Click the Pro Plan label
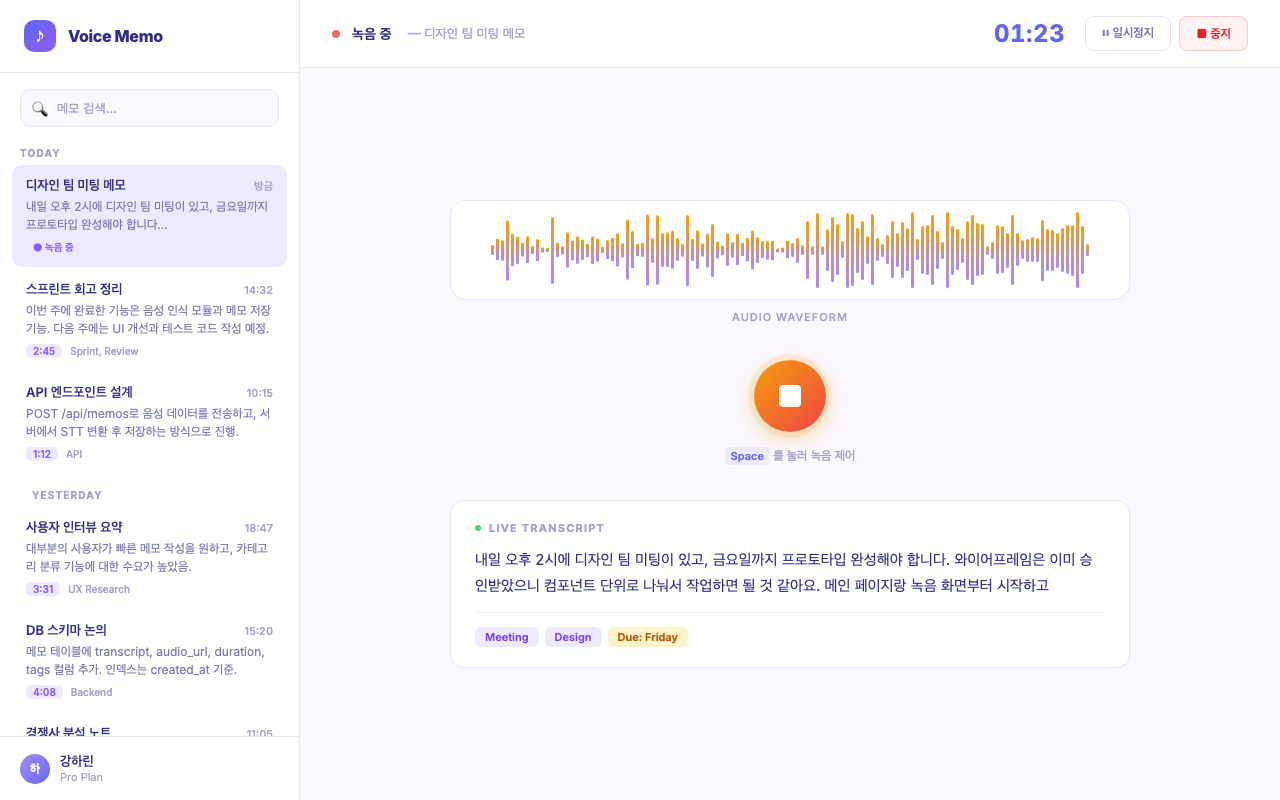Screen dimensions: 1280x800 coord(81,777)
